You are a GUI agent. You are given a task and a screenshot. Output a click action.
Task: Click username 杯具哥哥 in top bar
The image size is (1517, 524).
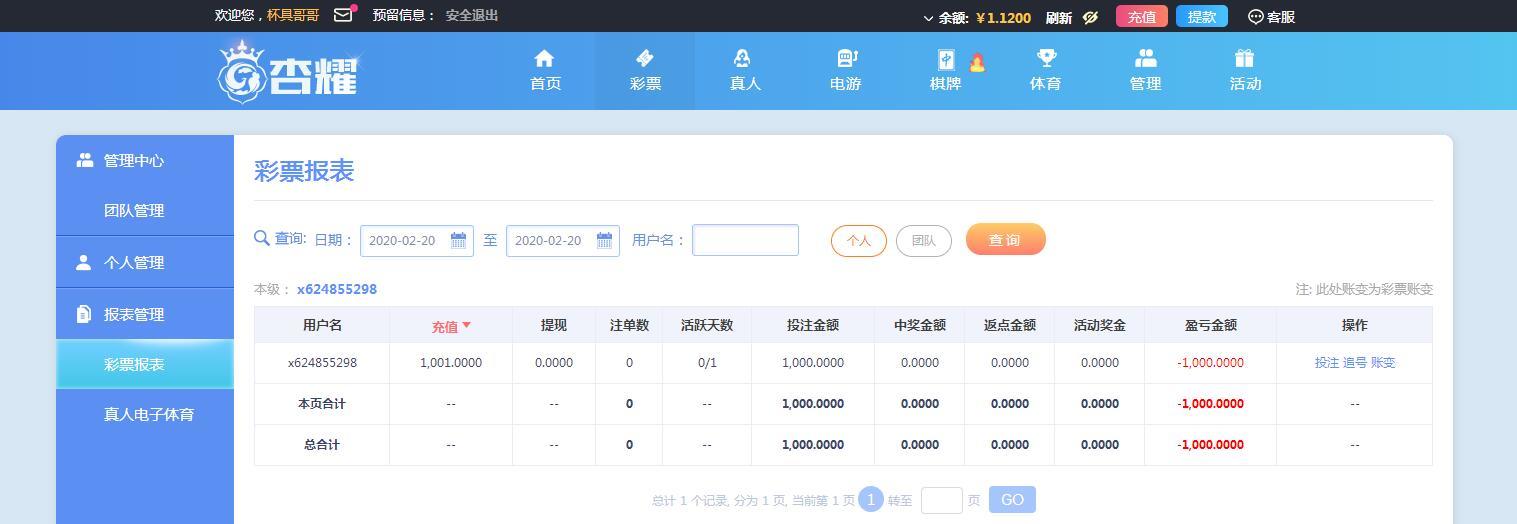(293, 15)
